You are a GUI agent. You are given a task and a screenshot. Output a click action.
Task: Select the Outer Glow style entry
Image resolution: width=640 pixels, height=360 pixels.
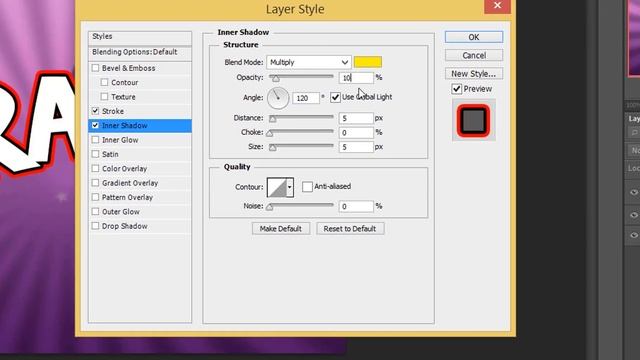[x=121, y=211]
